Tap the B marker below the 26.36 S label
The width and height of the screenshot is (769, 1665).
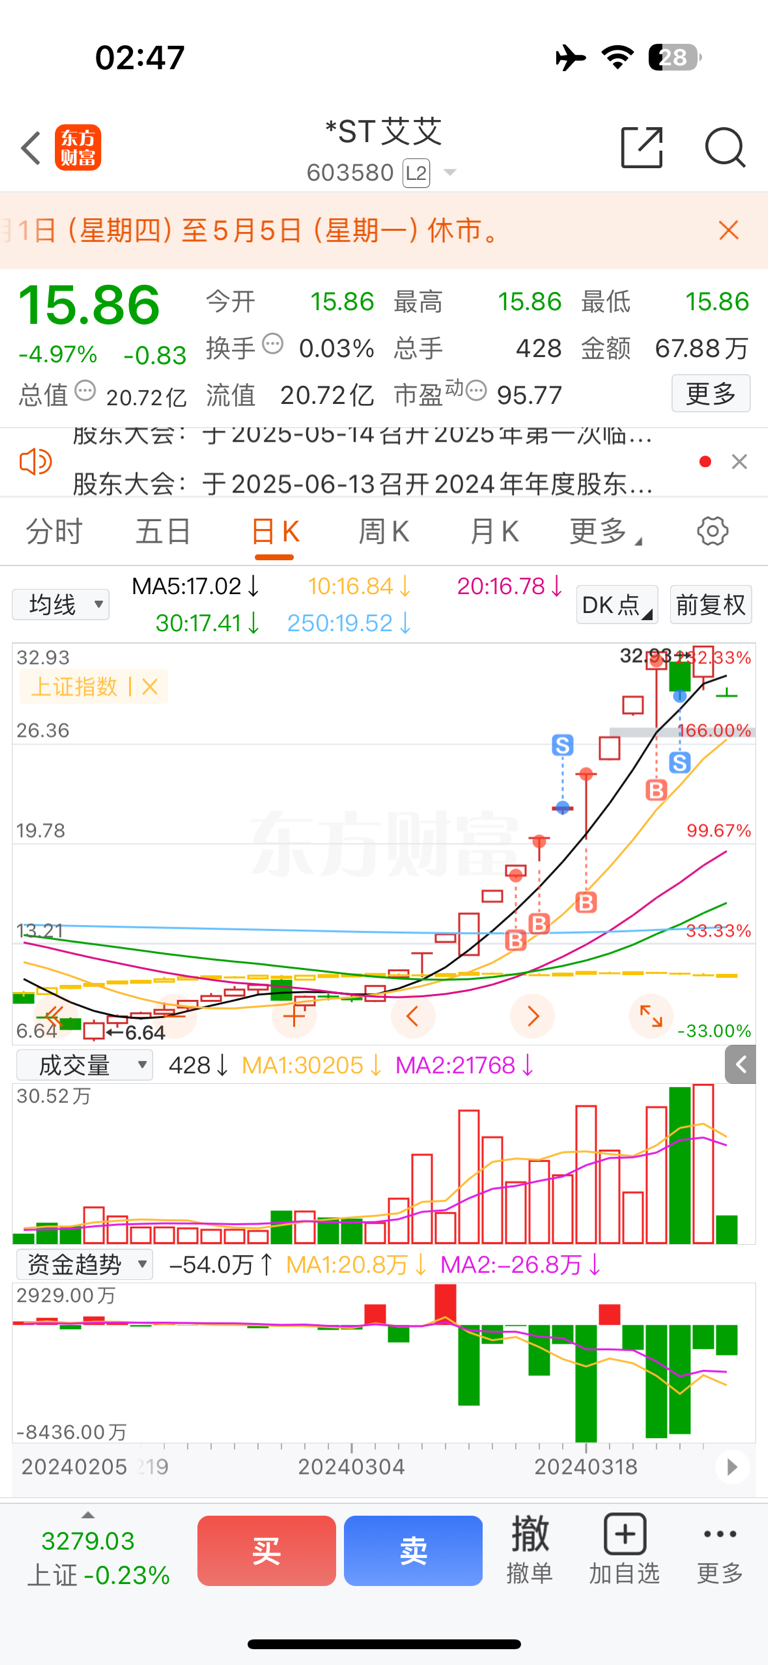point(656,790)
